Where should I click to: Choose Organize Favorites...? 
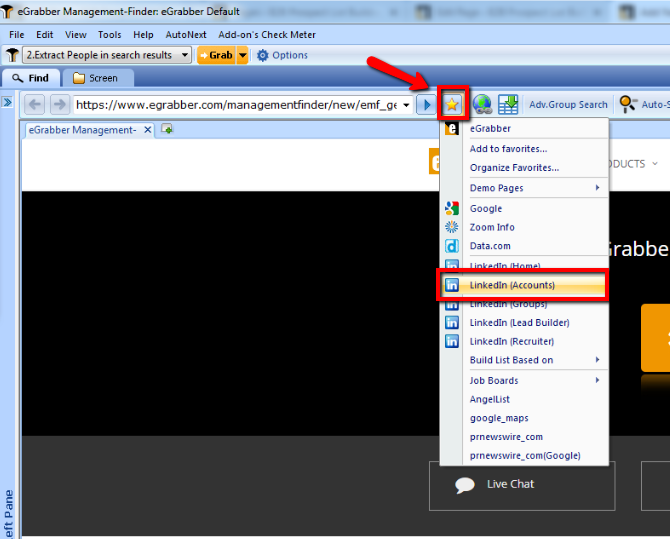pyautogui.click(x=524, y=168)
